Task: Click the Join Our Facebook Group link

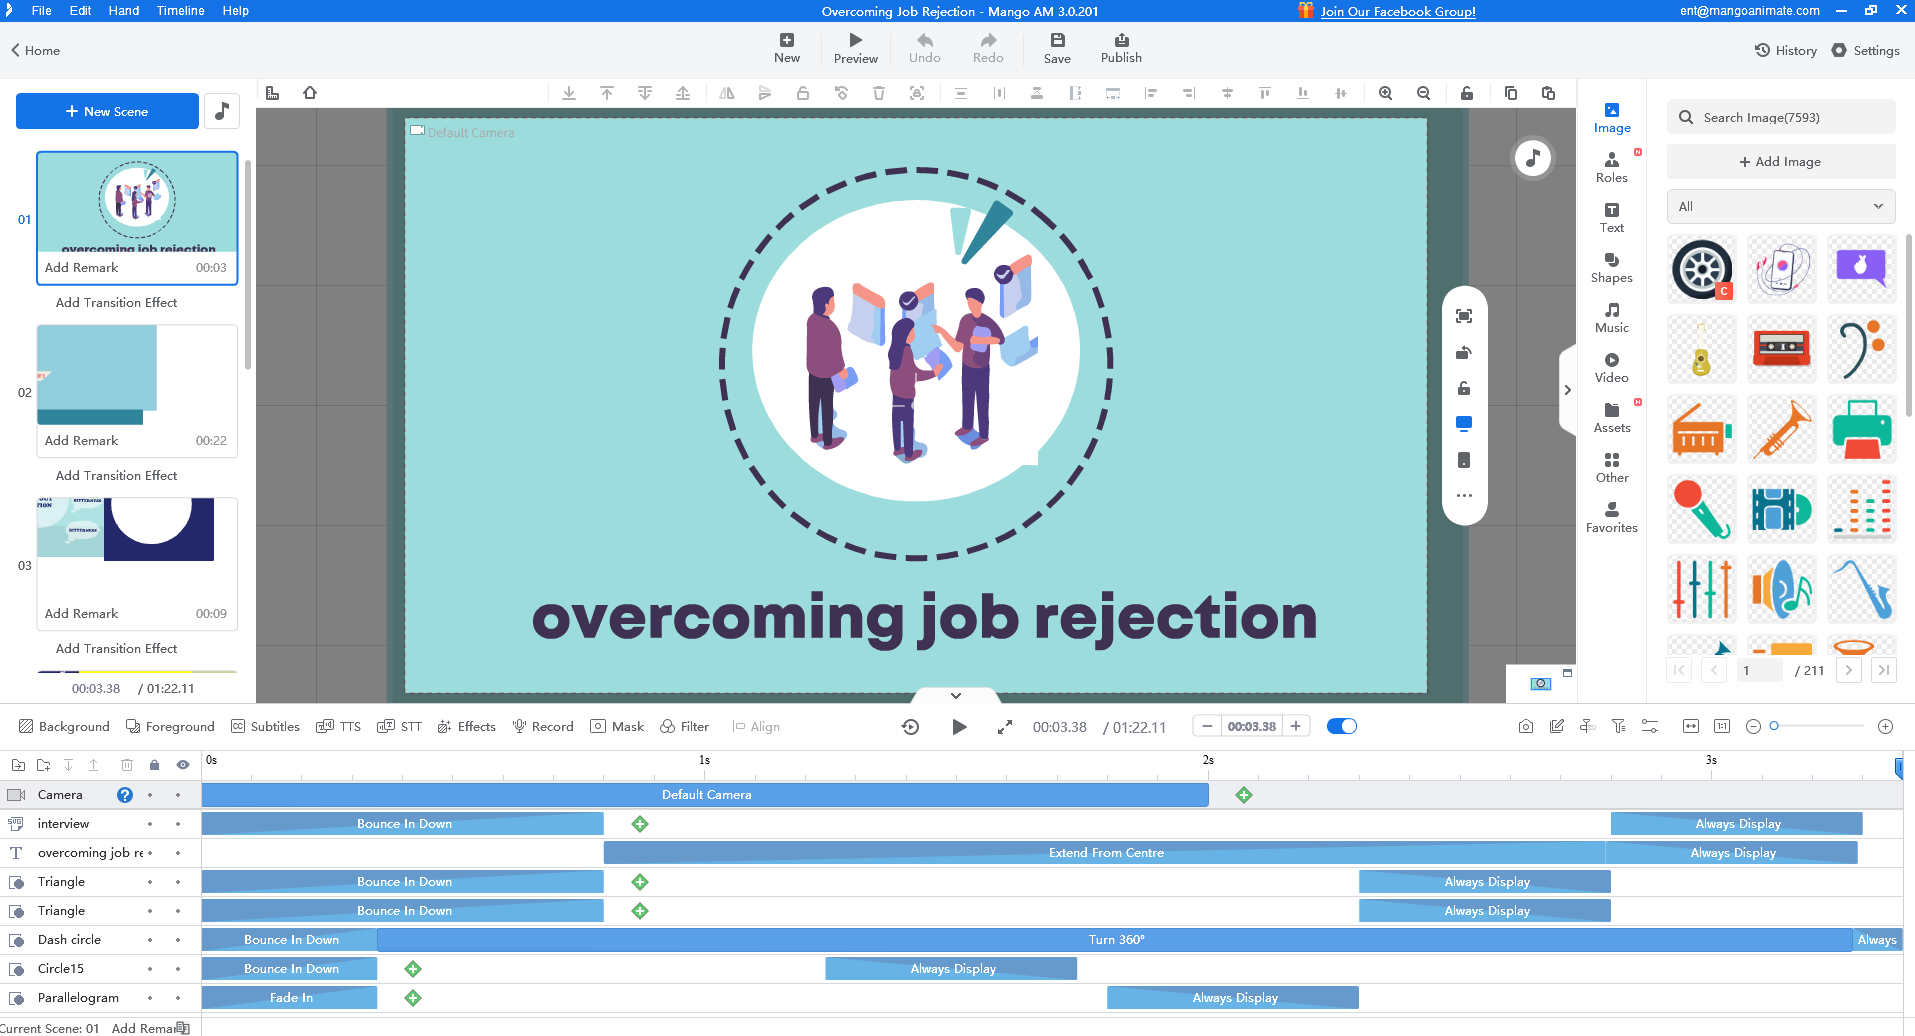Action: click(x=1397, y=11)
